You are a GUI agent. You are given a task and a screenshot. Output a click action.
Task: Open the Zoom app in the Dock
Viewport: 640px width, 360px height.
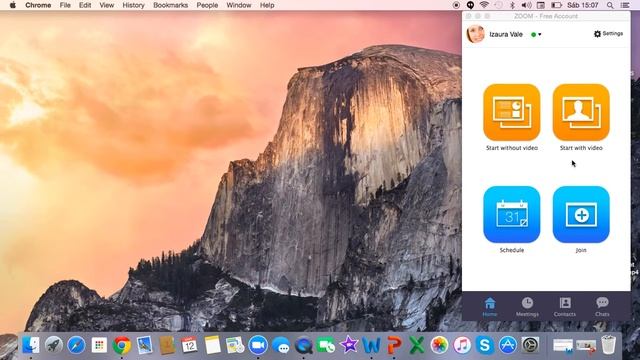(x=258, y=345)
